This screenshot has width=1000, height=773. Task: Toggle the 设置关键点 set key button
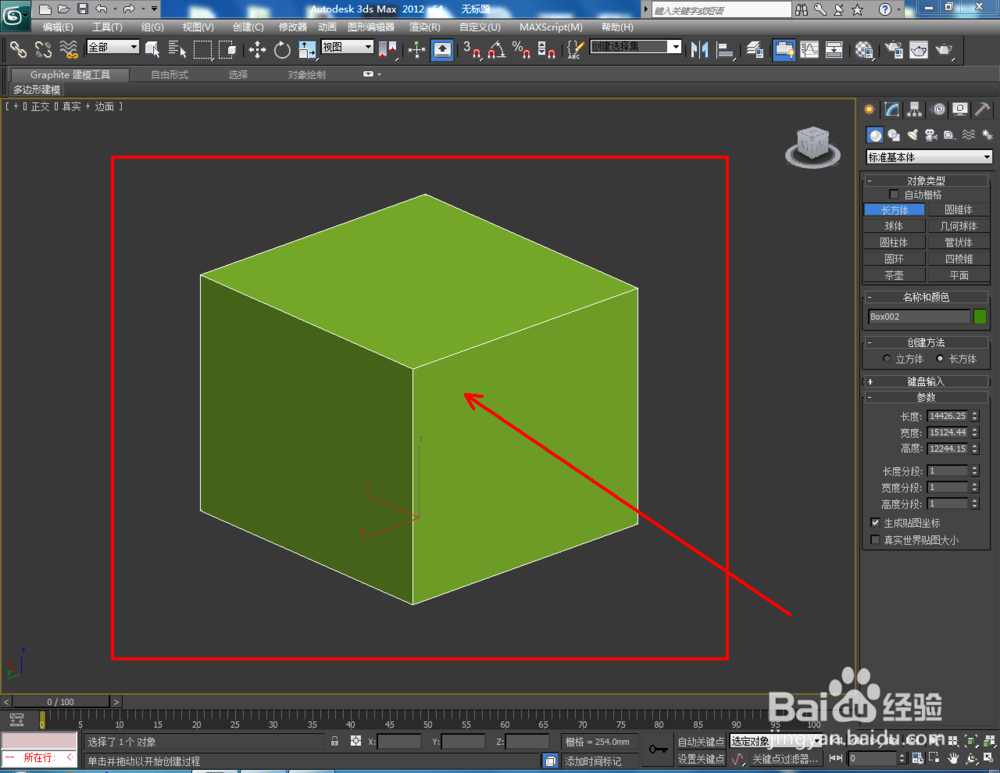point(700,758)
